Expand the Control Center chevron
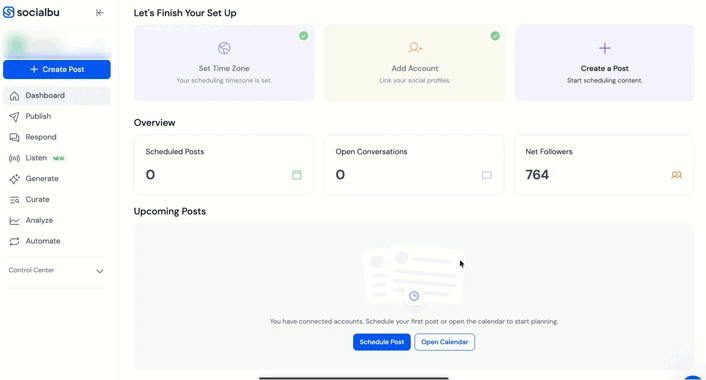Image resolution: width=706 pixels, height=380 pixels. coord(100,271)
